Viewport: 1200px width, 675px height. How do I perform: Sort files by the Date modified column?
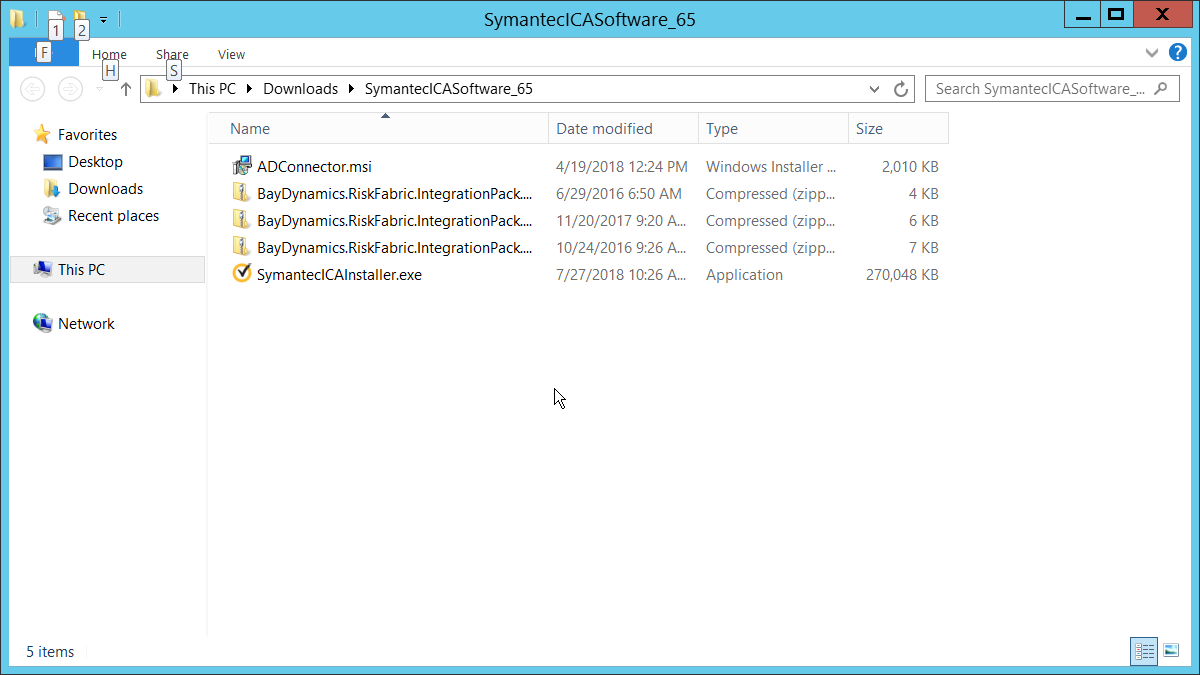pos(604,129)
